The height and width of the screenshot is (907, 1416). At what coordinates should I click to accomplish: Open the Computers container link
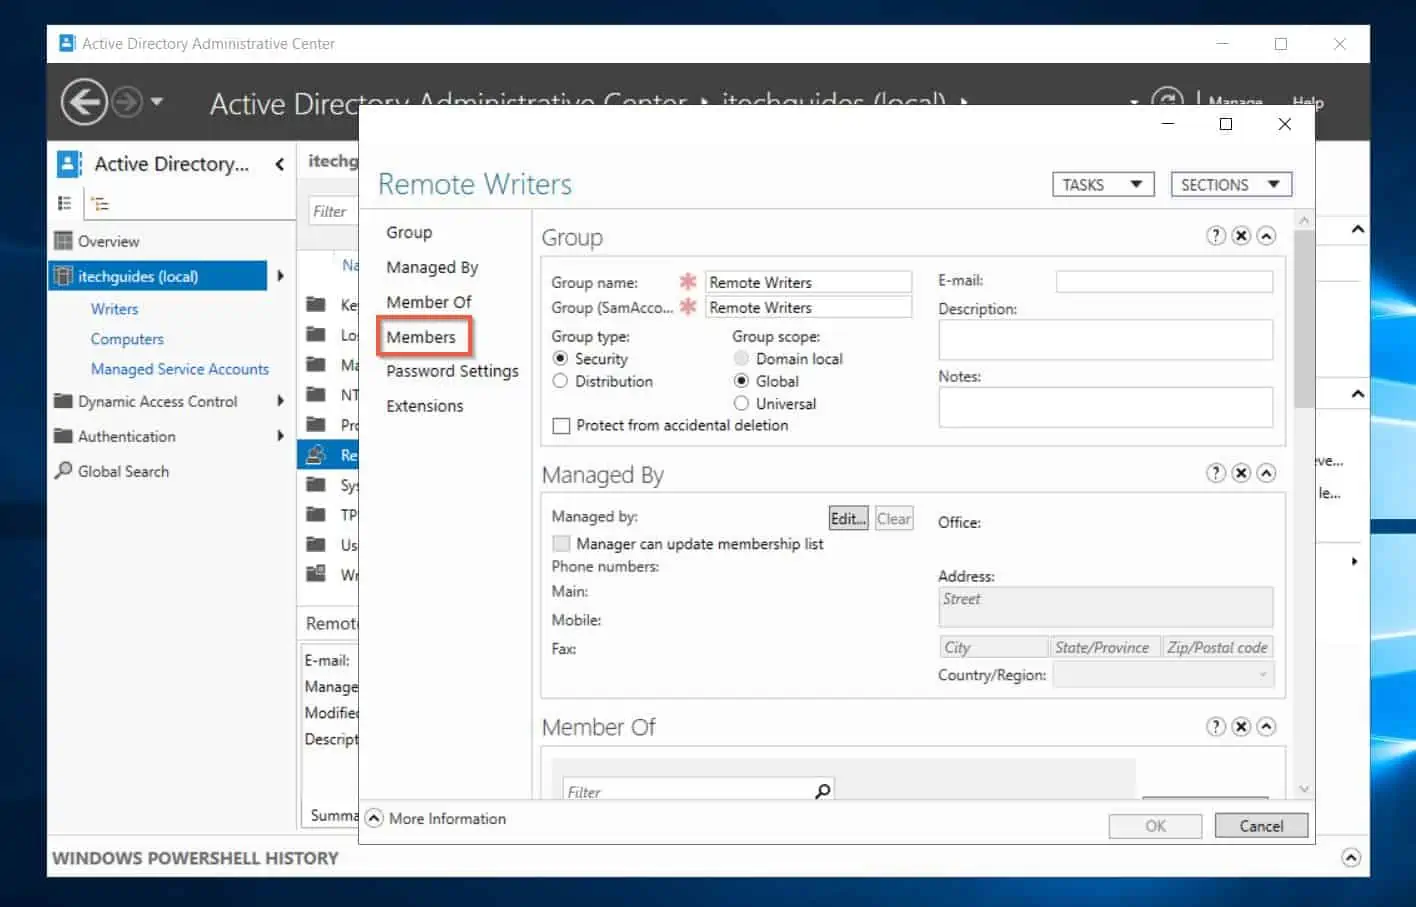[x=127, y=339]
